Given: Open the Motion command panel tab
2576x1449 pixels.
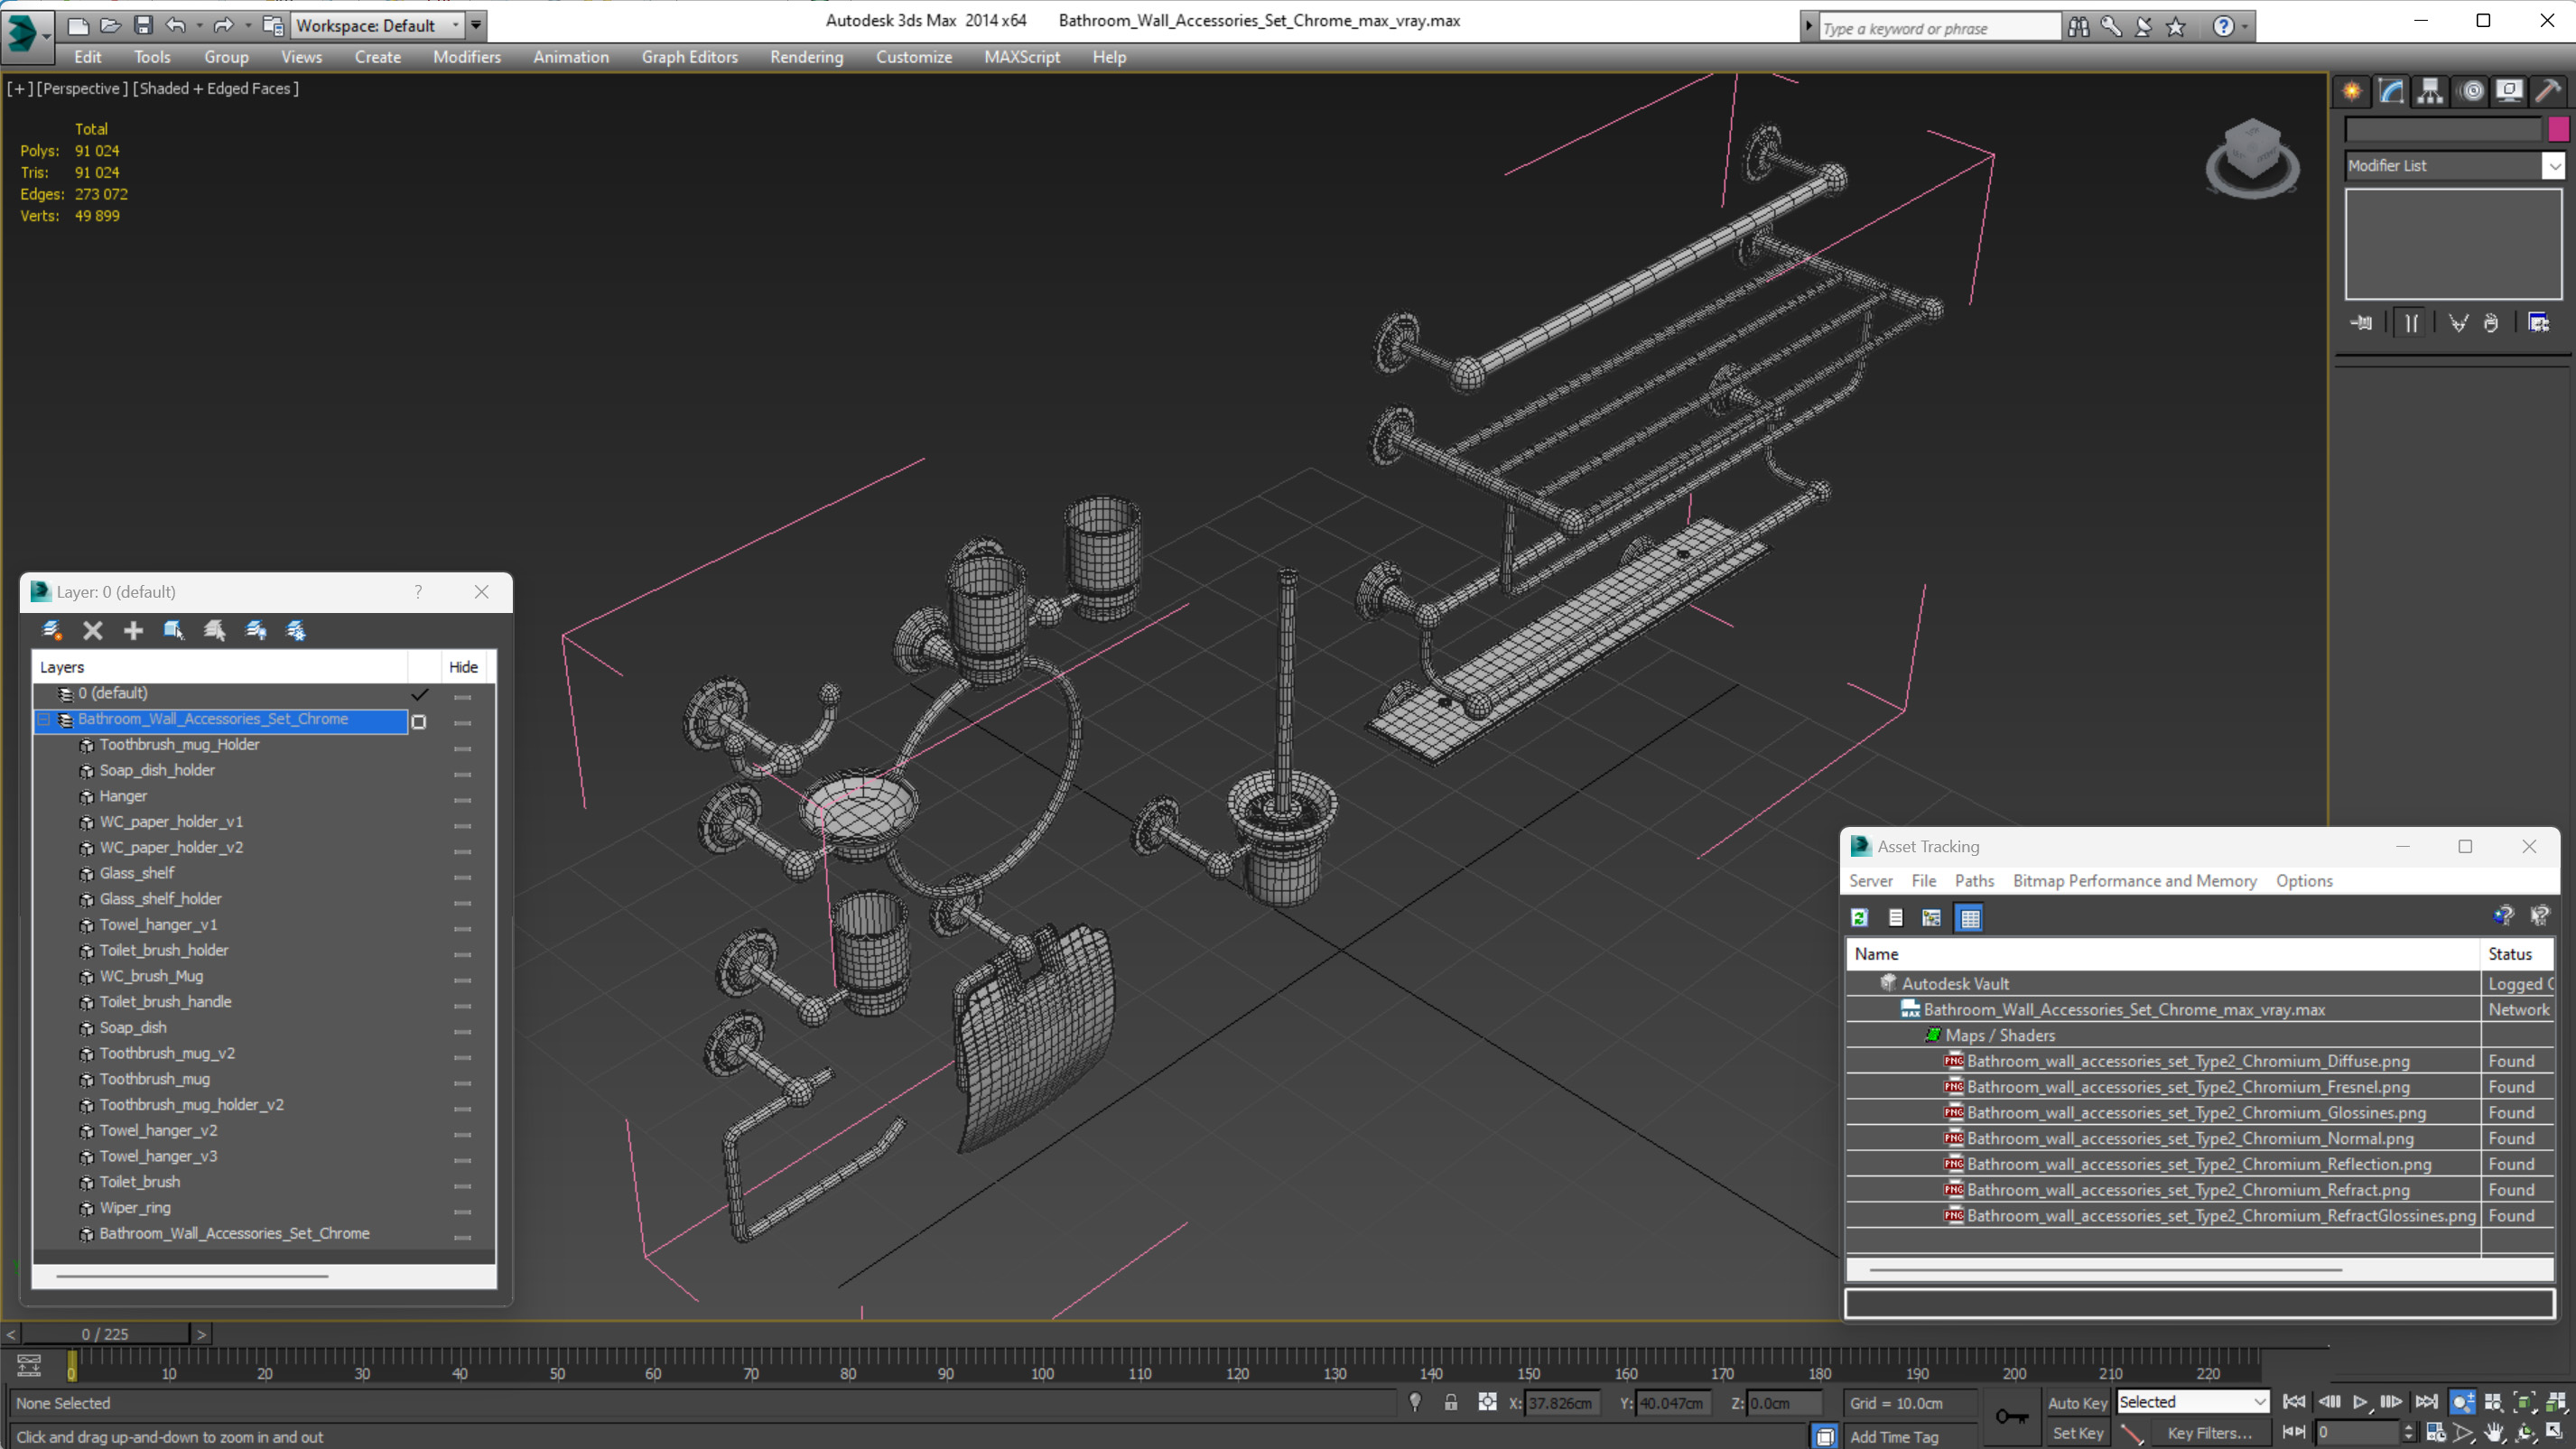Looking at the screenshot, I should point(2471,92).
